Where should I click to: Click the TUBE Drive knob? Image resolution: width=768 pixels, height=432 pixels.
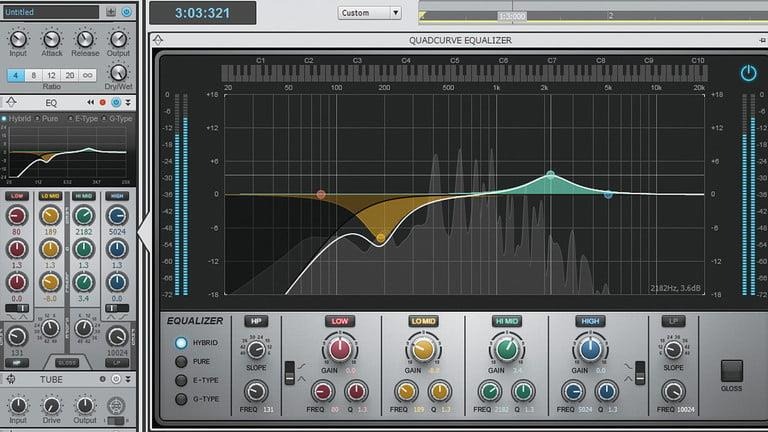click(51, 406)
